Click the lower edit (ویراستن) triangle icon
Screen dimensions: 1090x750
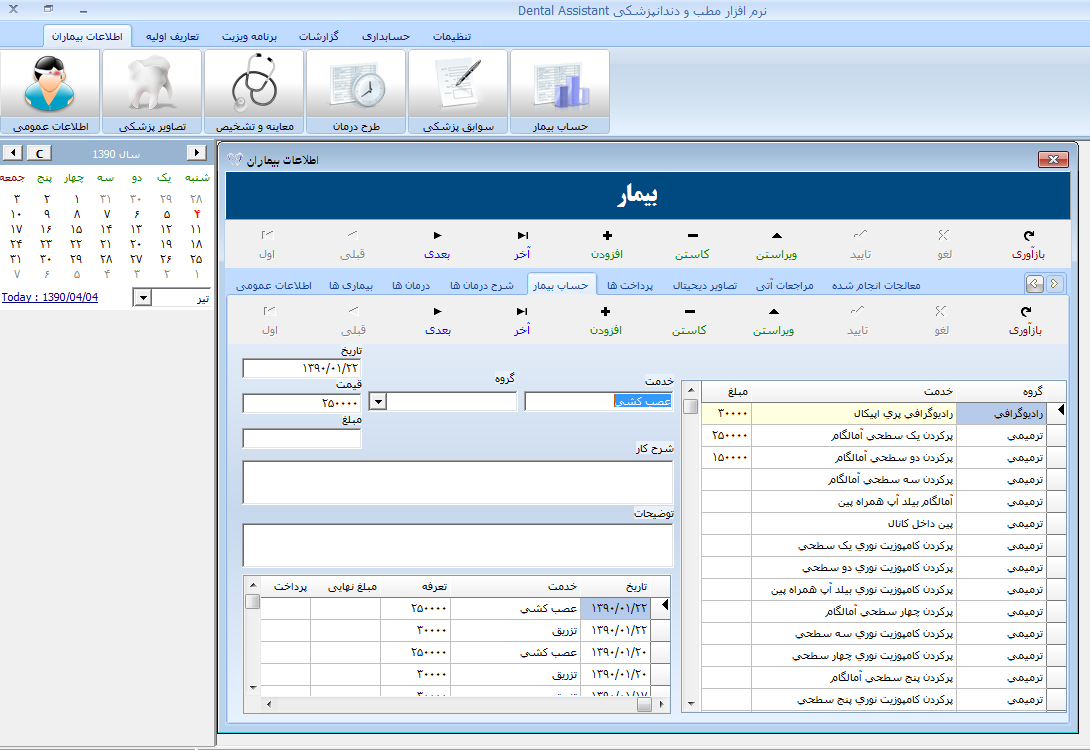click(774, 311)
